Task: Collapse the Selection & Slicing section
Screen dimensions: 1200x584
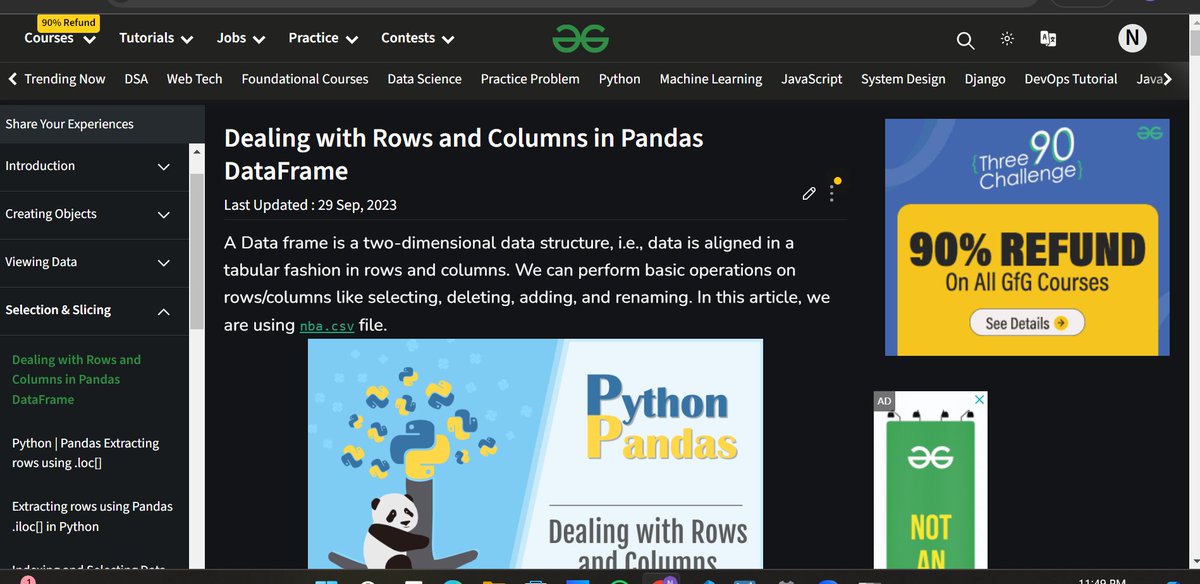Action: coord(94,310)
